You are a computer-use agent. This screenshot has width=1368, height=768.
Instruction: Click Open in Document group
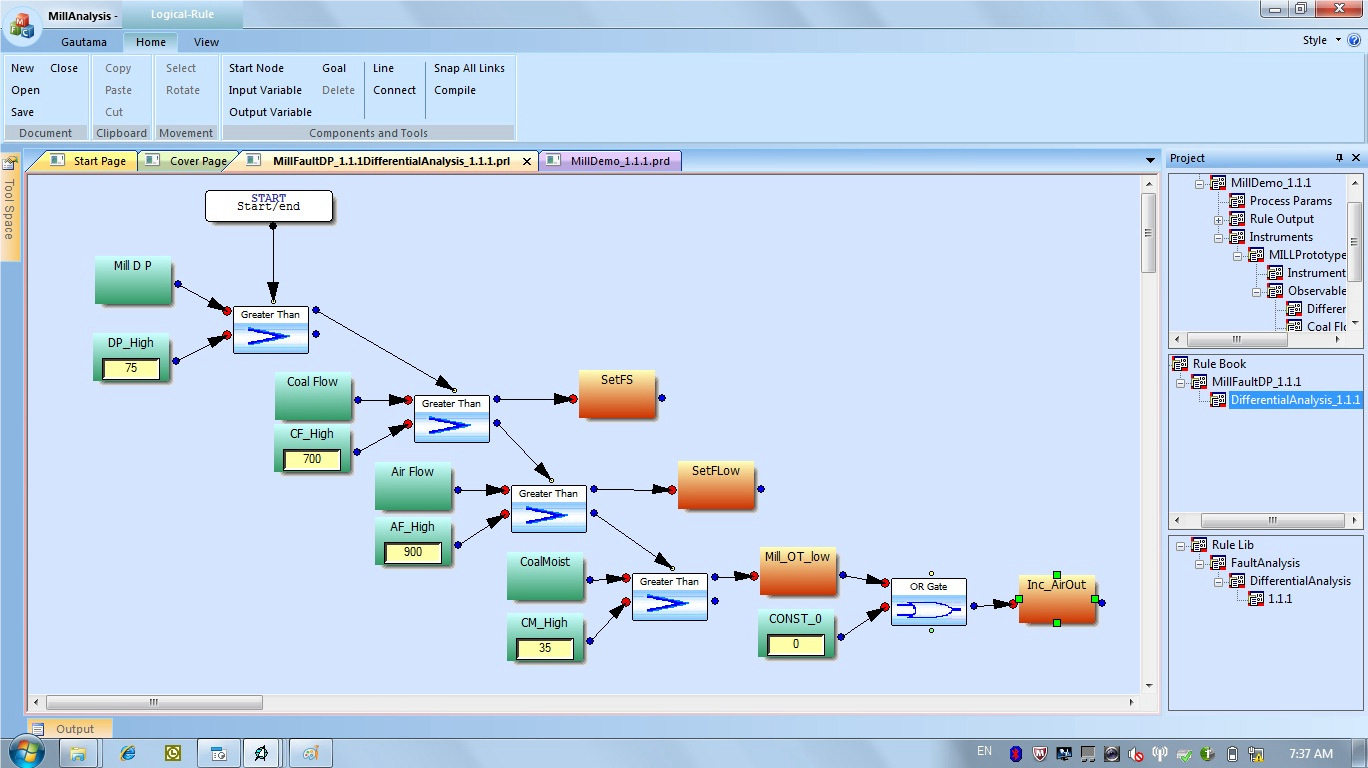click(26, 90)
